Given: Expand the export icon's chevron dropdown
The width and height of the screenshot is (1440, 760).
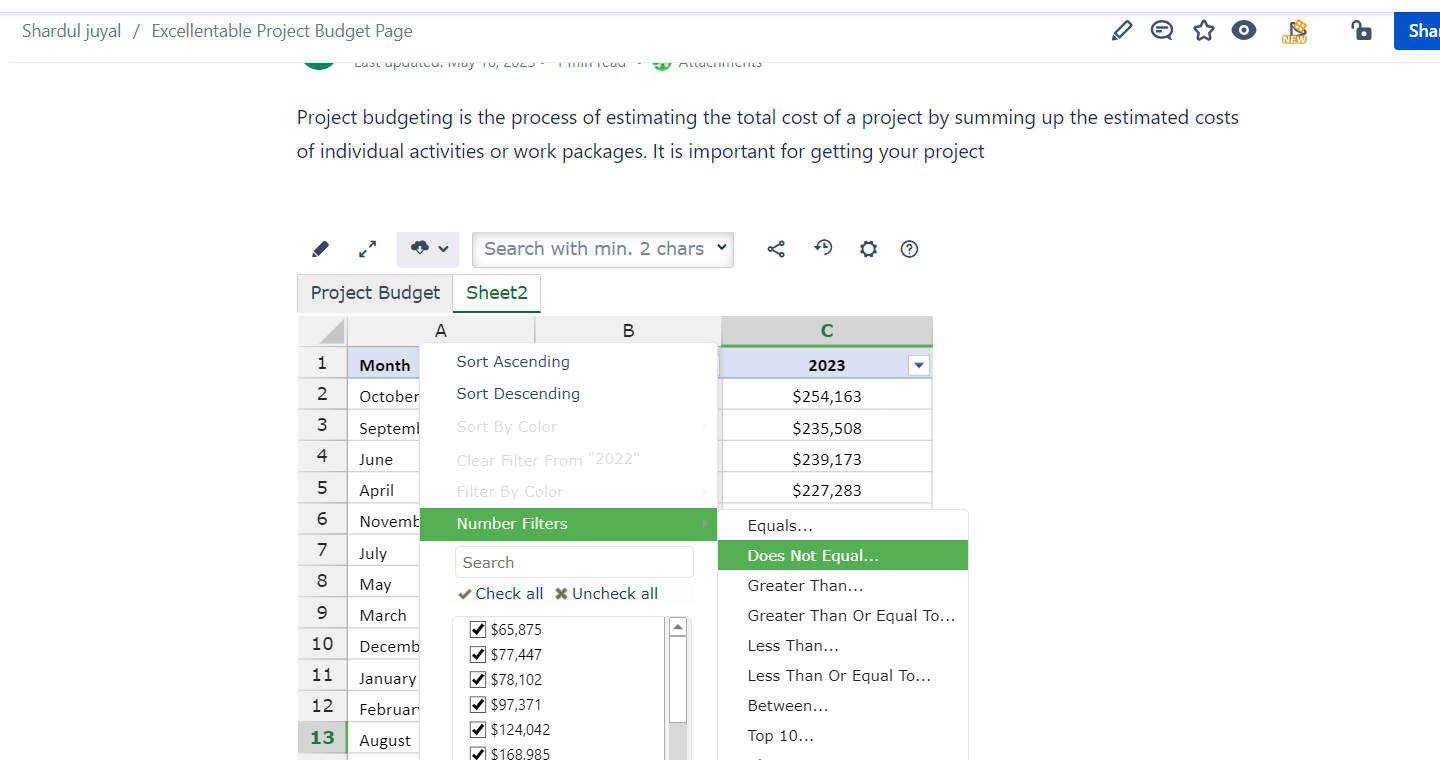Looking at the screenshot, I should (x=441, y=248).
